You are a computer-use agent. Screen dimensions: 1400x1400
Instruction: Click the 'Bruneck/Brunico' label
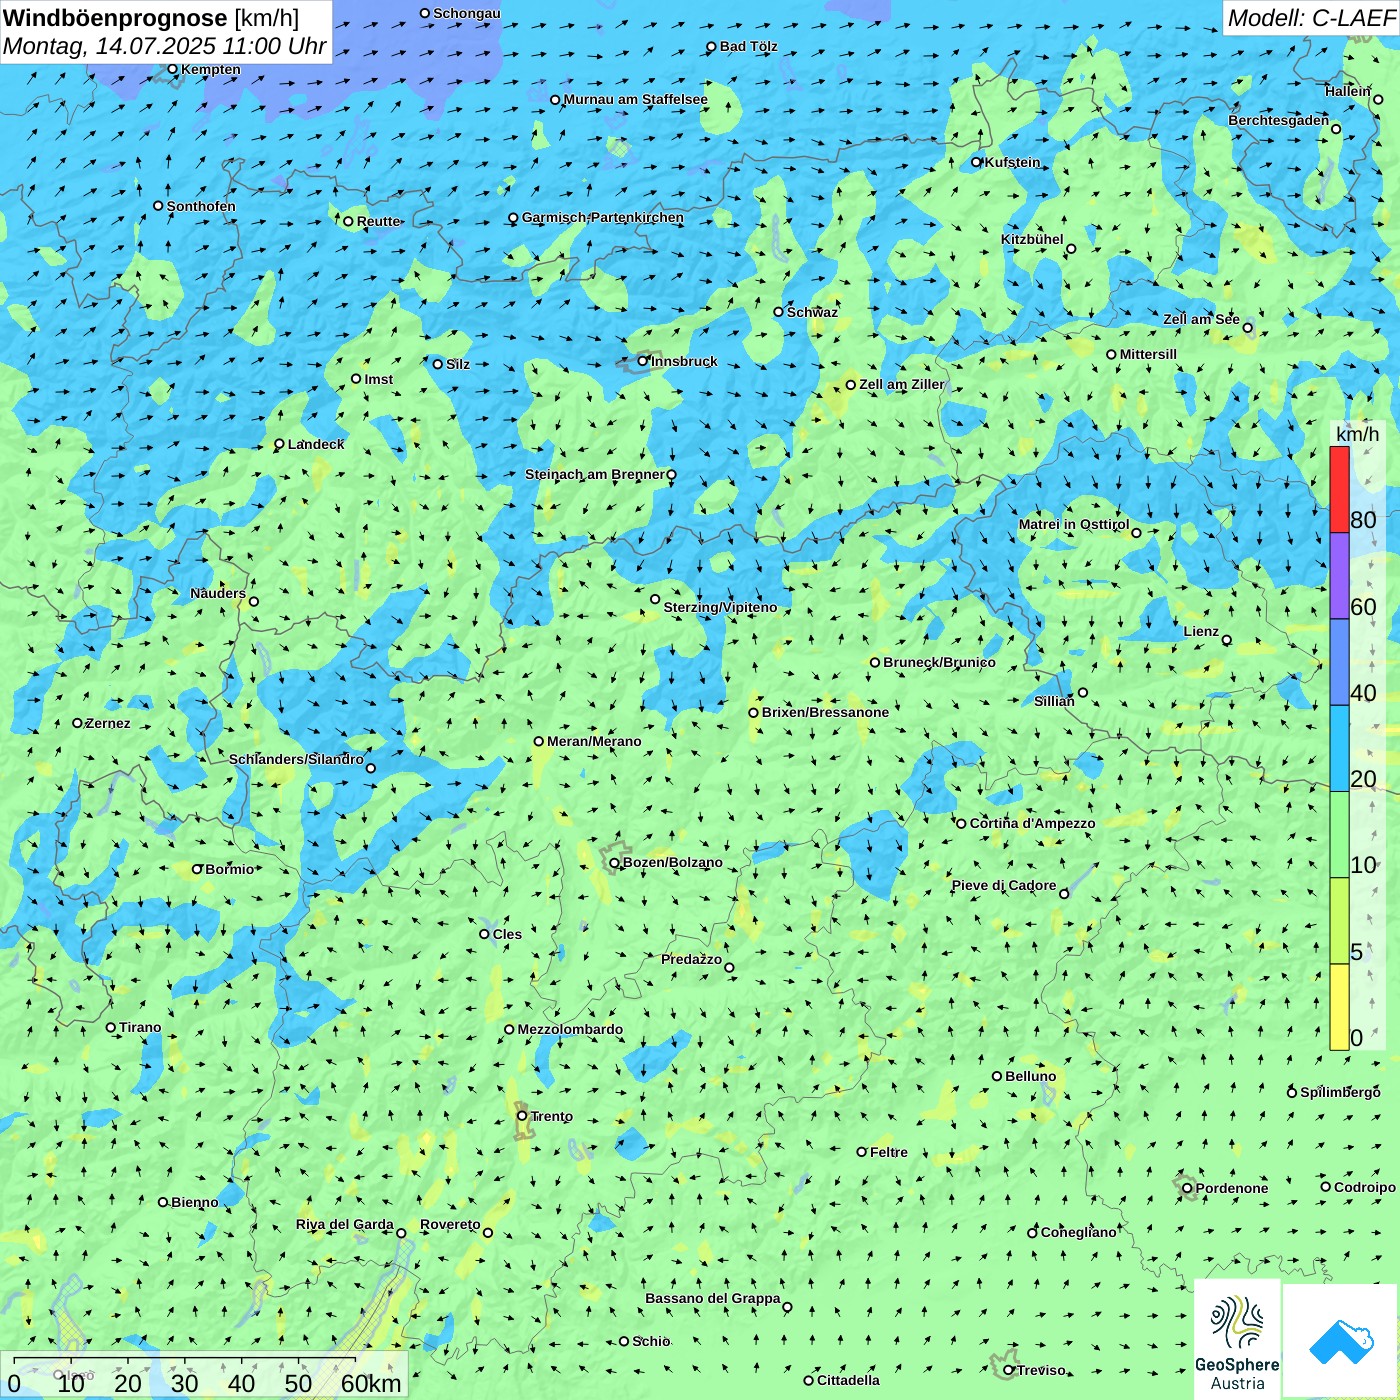click(939, 662)
